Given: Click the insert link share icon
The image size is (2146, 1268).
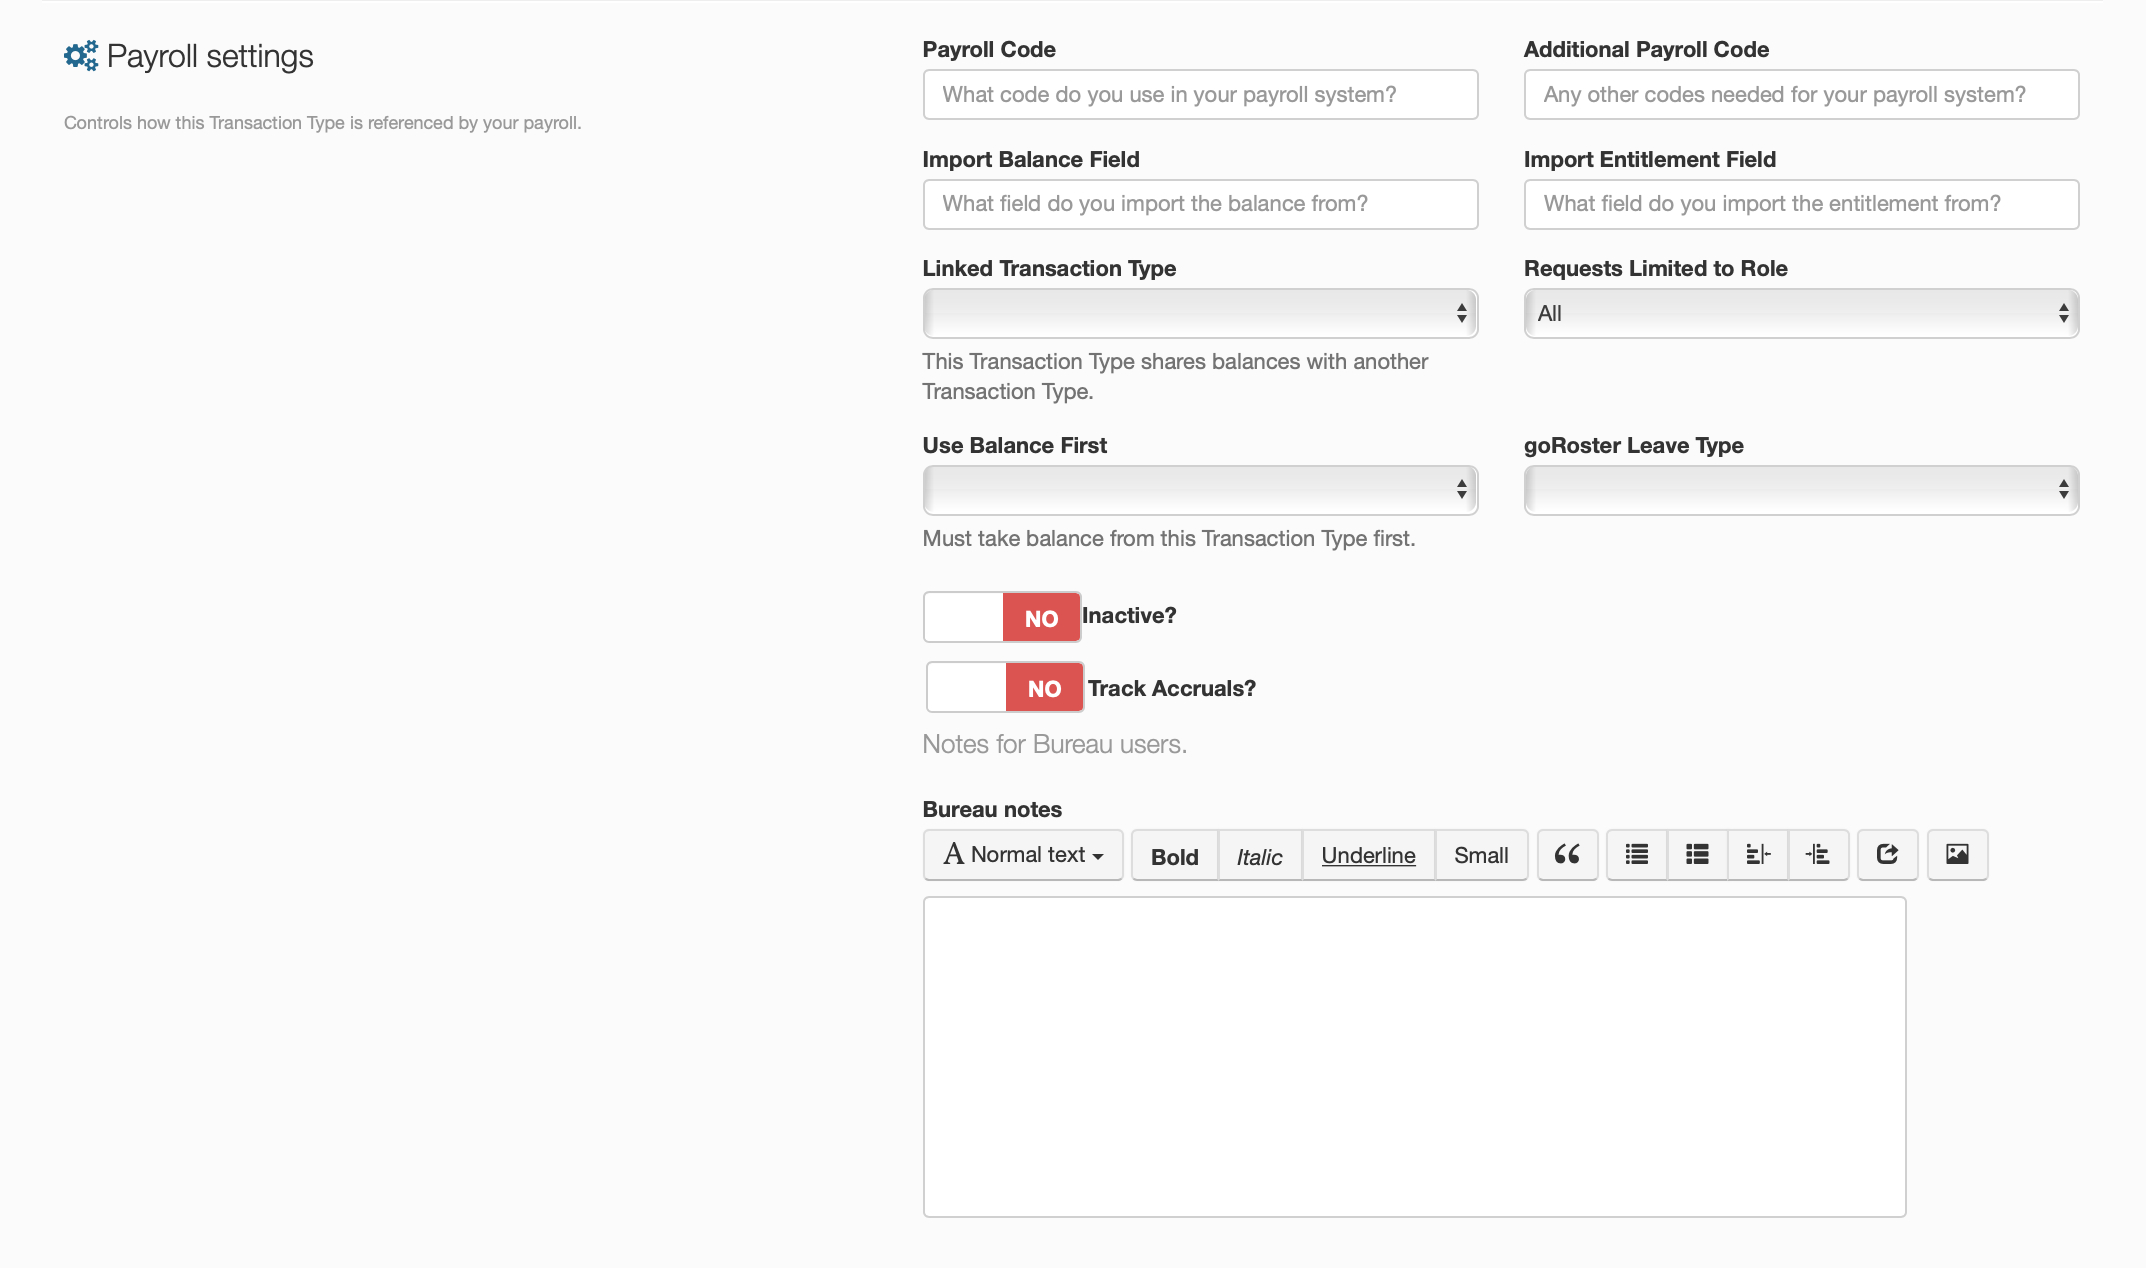Looking at the screenshot, I should point(1887,855).
